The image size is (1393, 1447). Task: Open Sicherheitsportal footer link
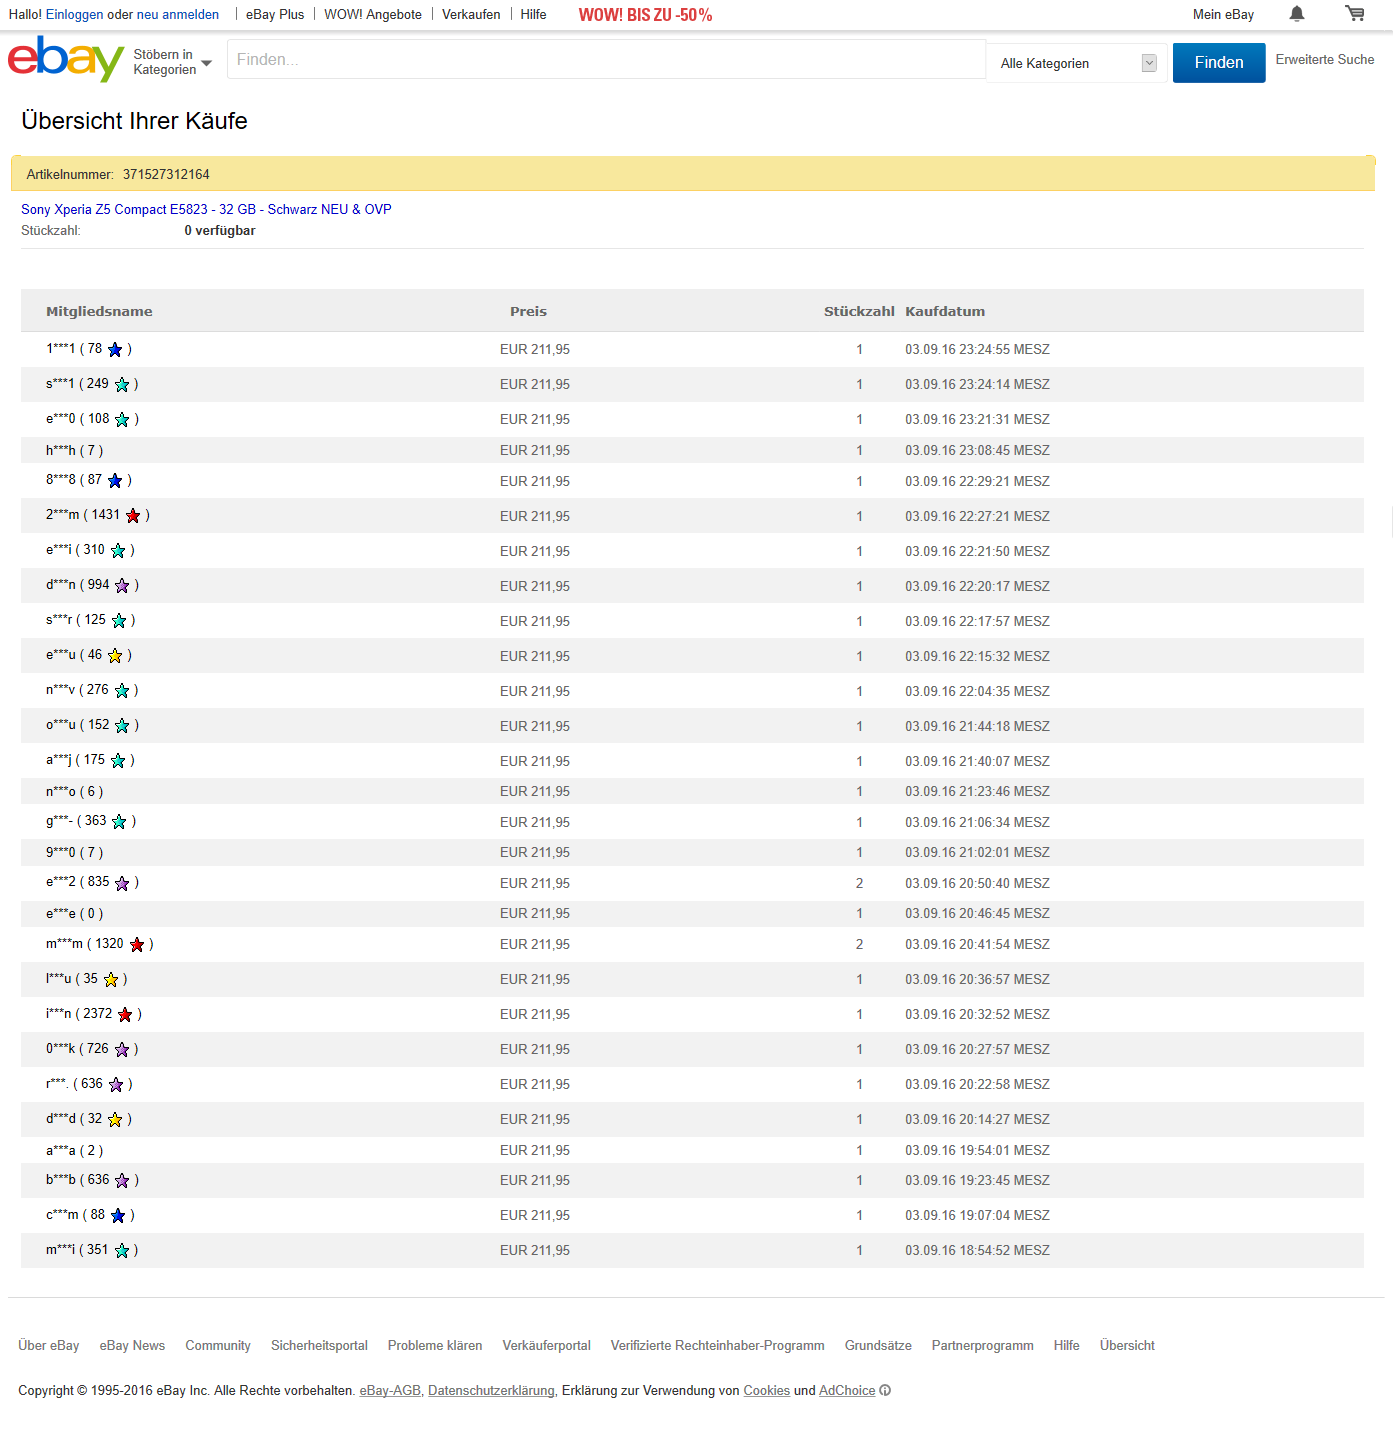pyautogui.click(x=319, y=1345)
